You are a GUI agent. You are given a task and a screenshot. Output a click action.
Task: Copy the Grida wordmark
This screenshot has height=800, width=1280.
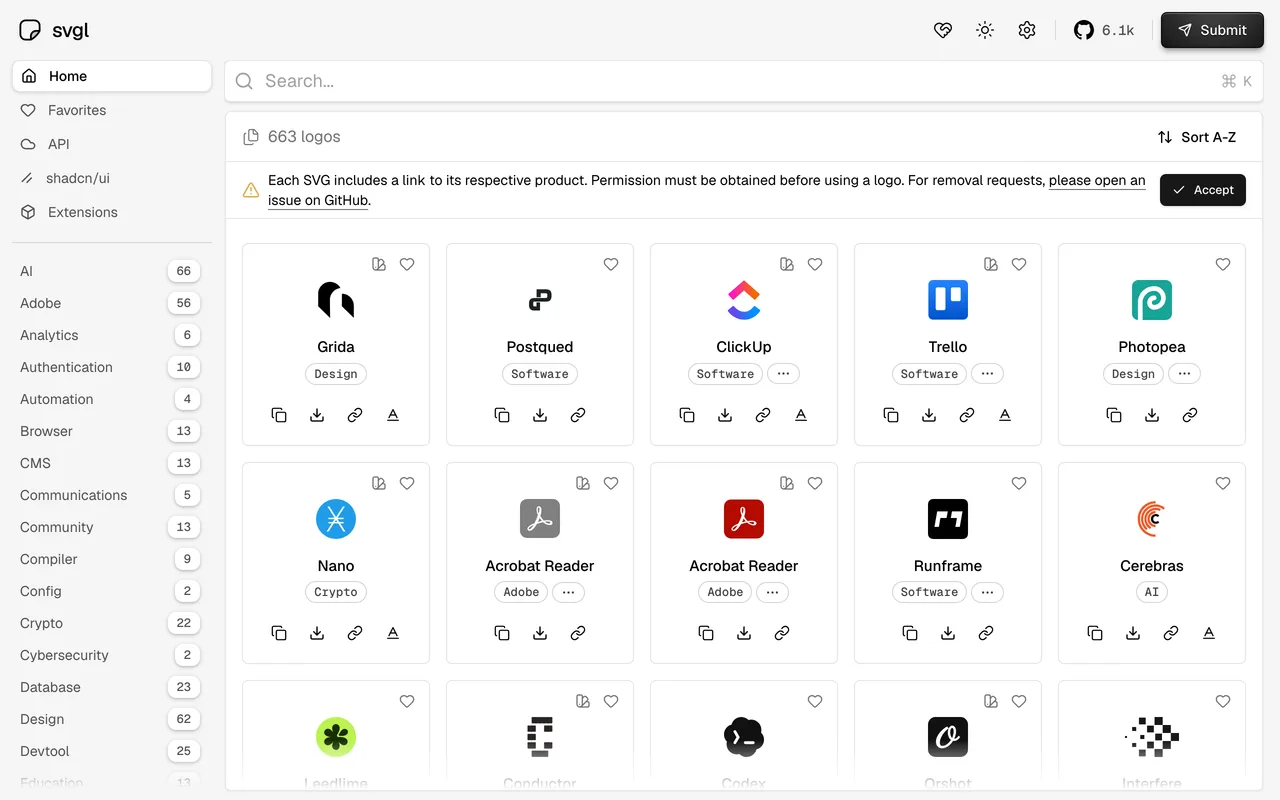coord(393,415)
